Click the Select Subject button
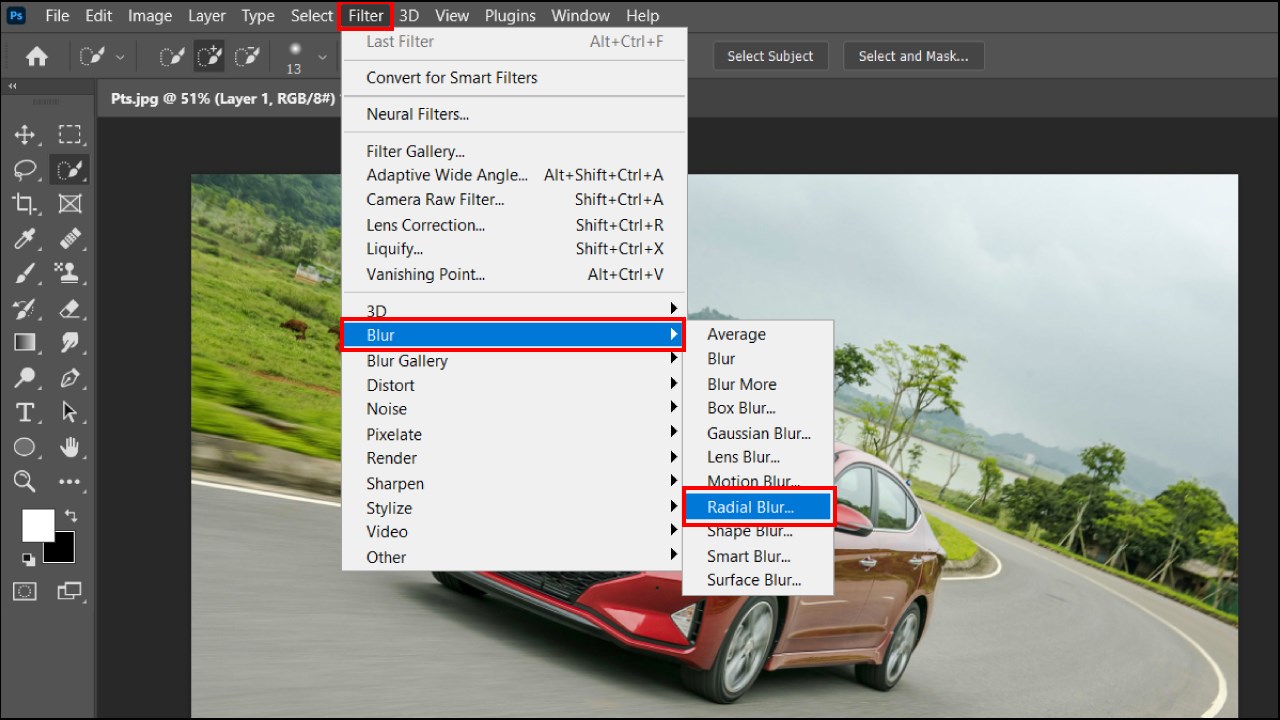Image resolution: width=1280 pixels, height=720 pixels. (770, 56)
